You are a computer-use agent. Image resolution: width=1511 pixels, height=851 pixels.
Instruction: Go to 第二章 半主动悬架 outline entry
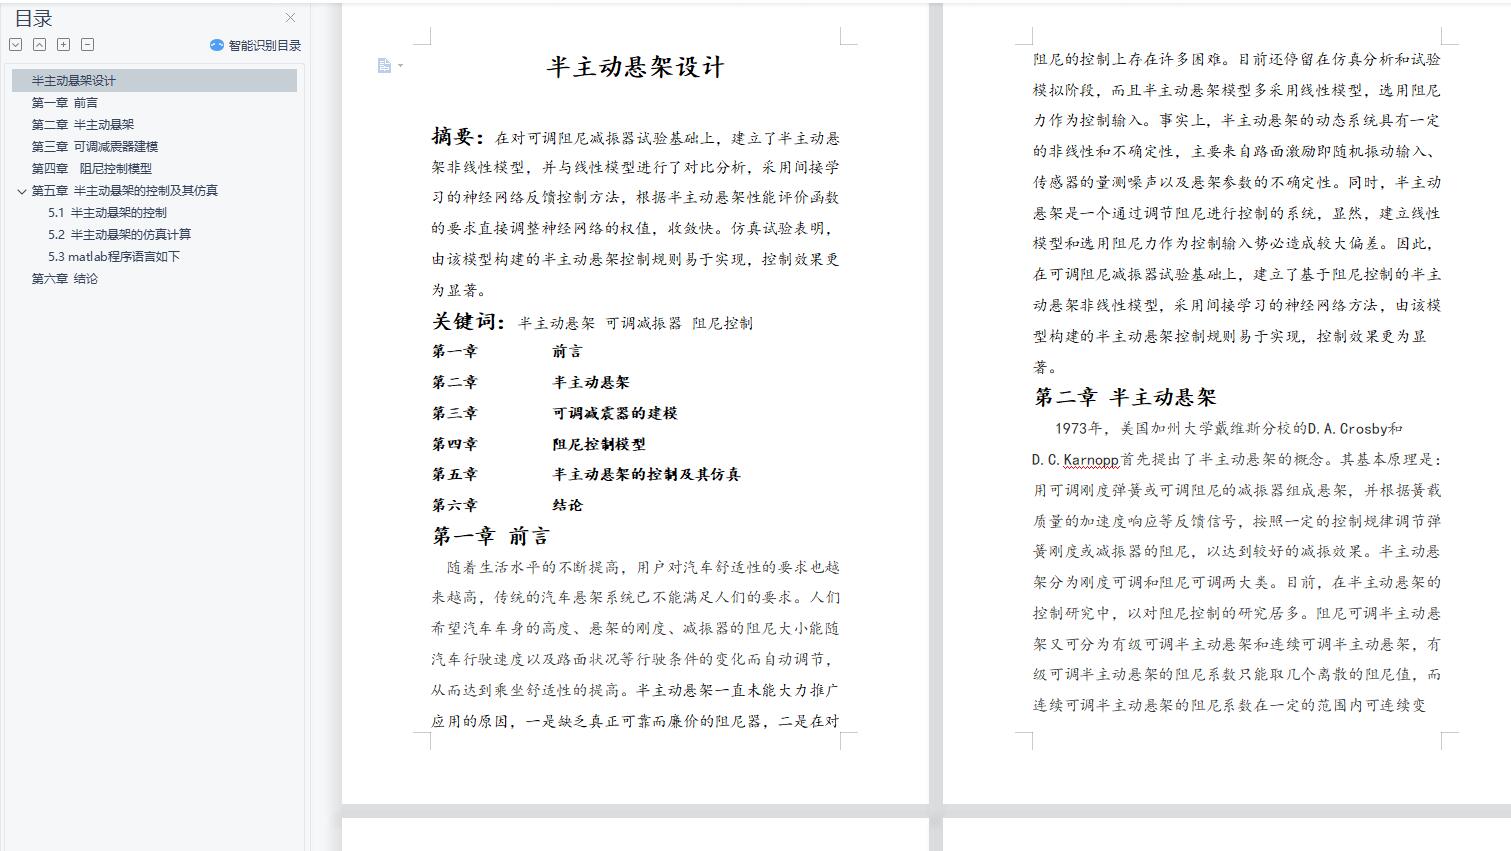(82, 125)
